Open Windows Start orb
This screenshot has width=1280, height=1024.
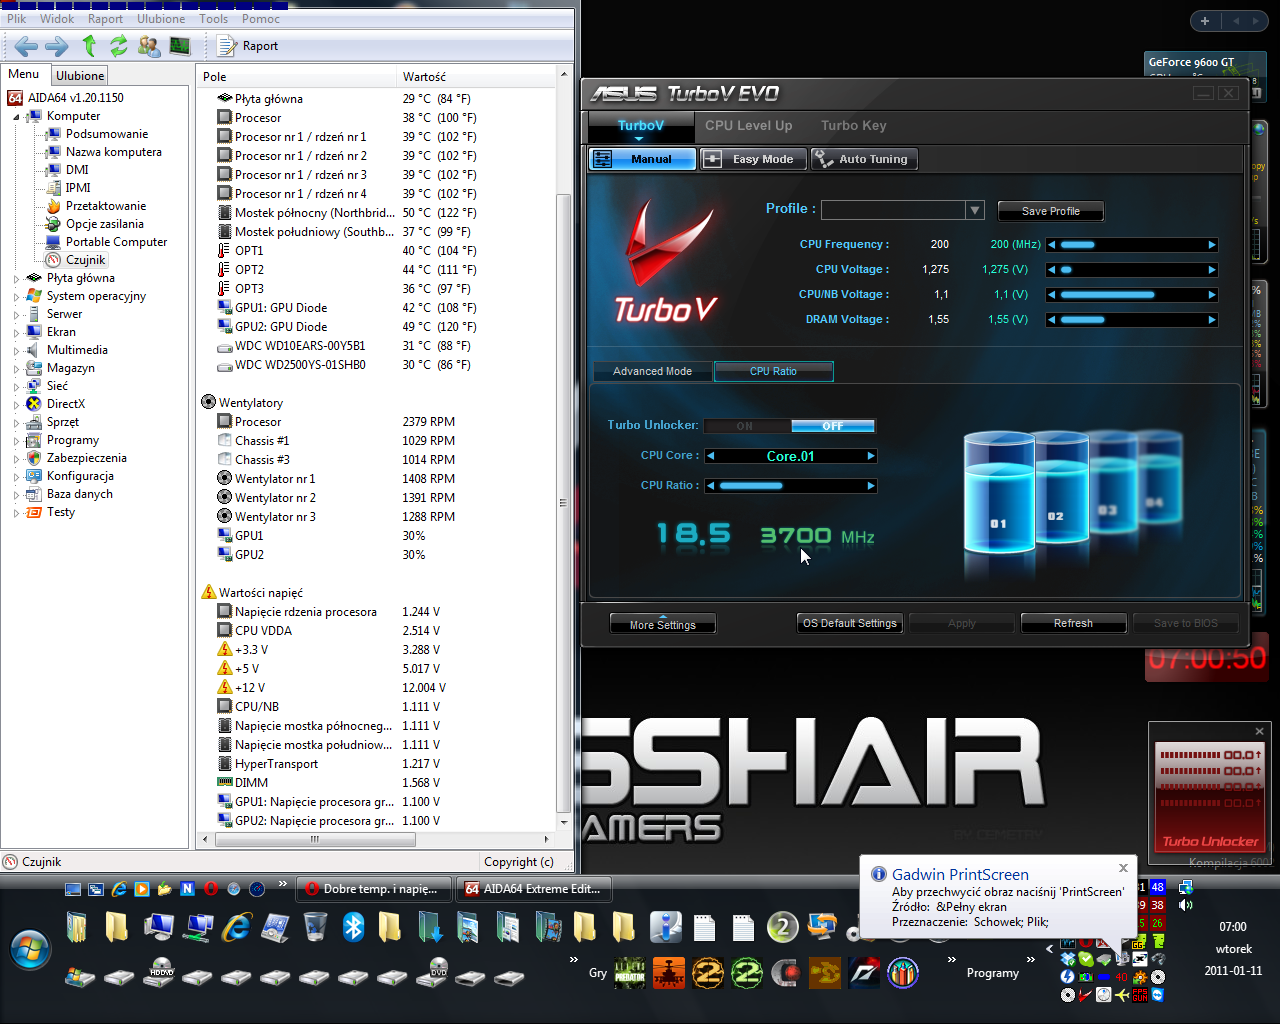(x=30, y=948)
